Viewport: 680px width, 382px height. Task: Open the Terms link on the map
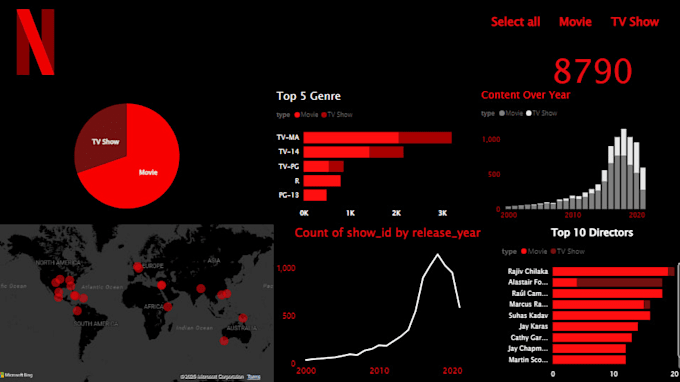point(254,377)
